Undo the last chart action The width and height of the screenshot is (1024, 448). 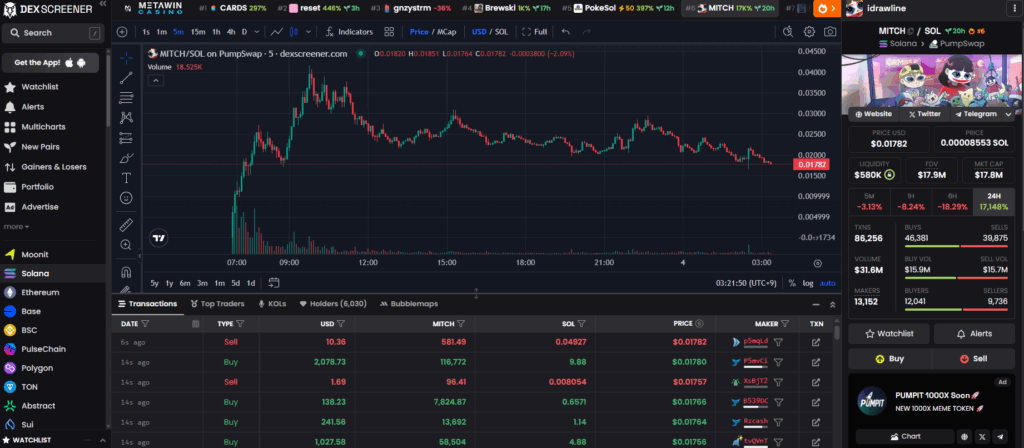(566, 31)
